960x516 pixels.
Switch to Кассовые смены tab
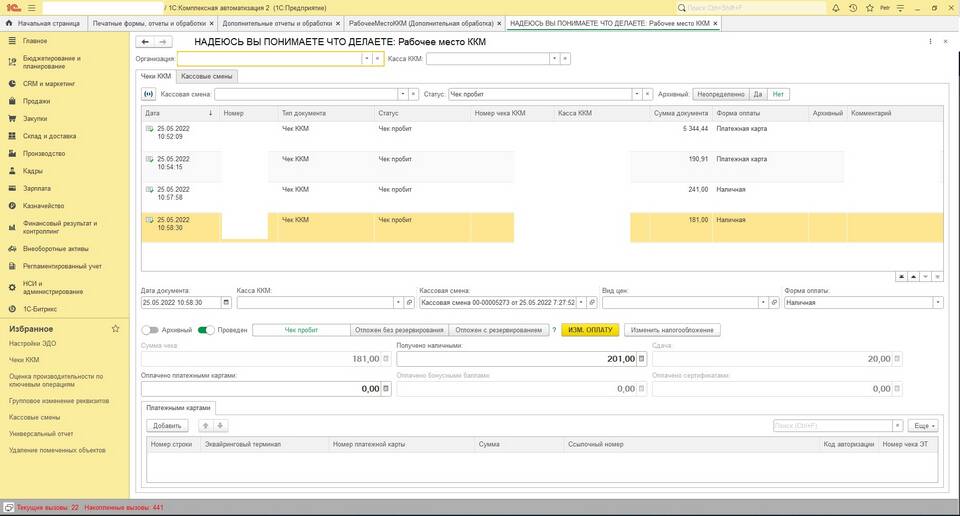(x=206, y=77)
